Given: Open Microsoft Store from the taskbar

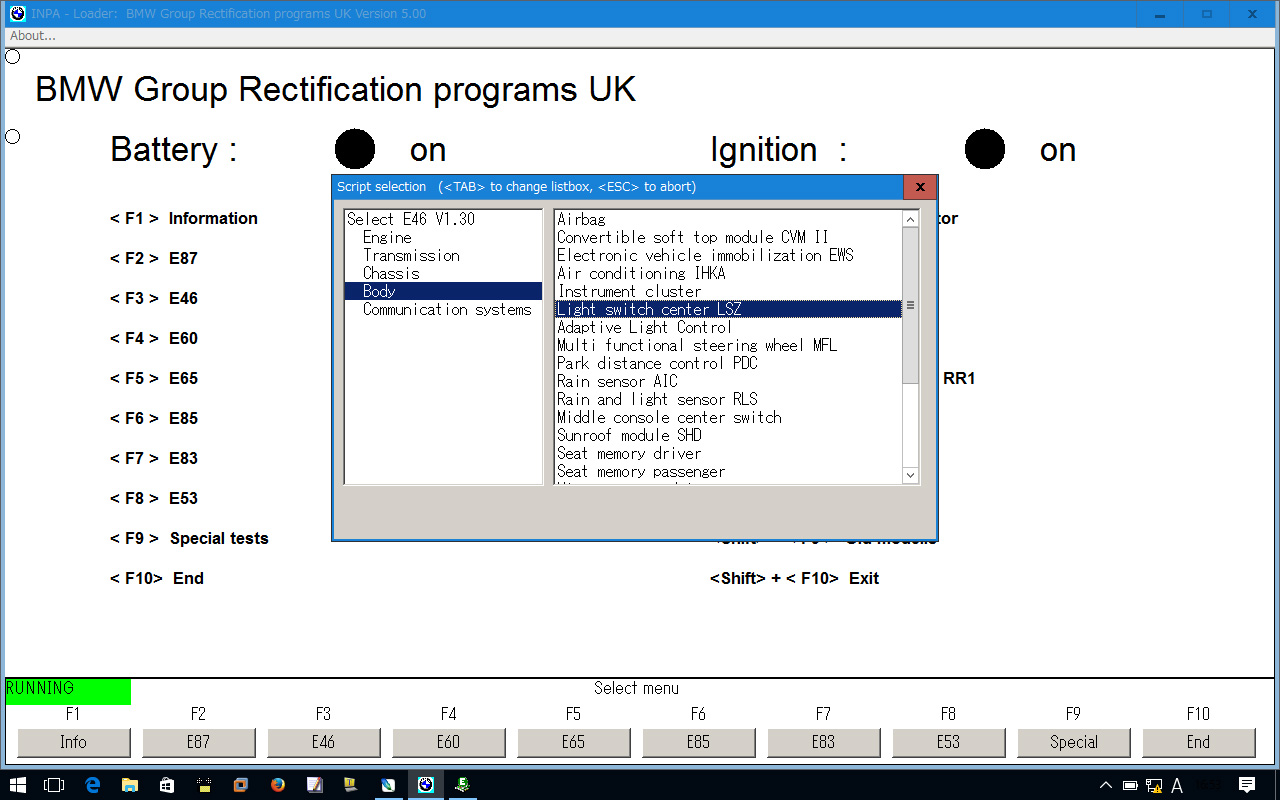Looking at the screenshot, I should (x=167, y=785).
